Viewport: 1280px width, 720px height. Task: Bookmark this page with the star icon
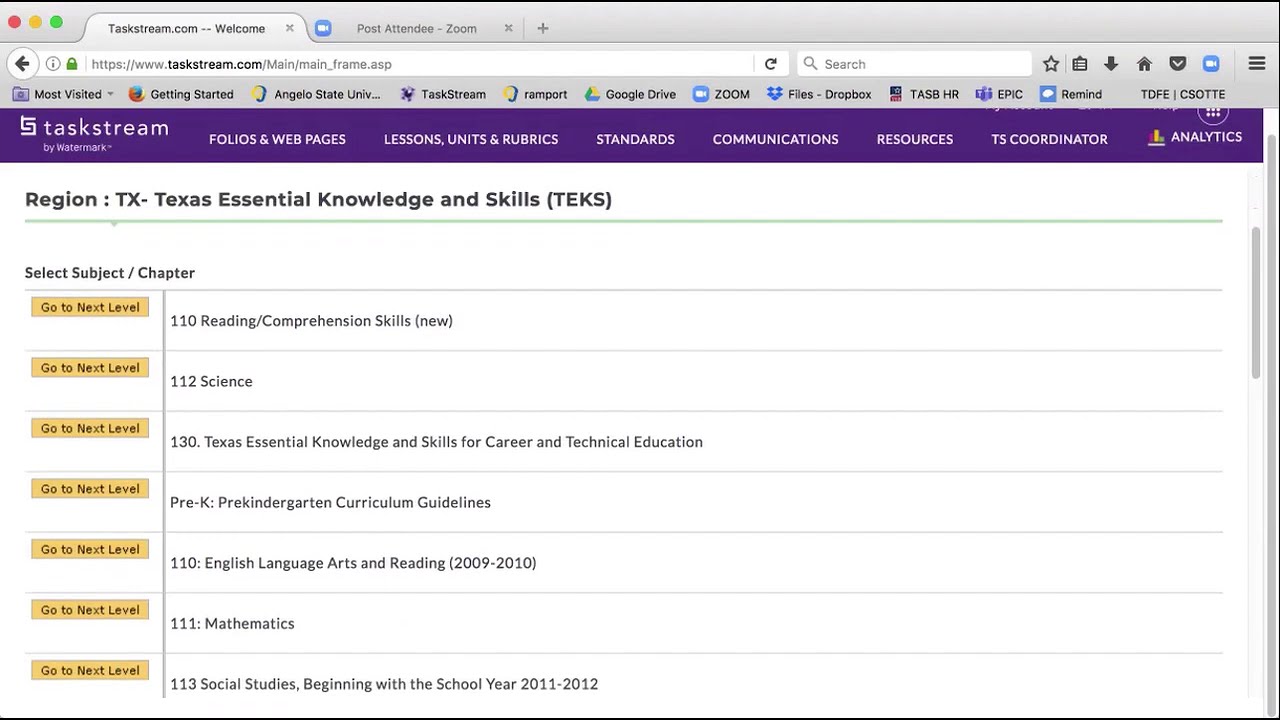coord(1051,64)
